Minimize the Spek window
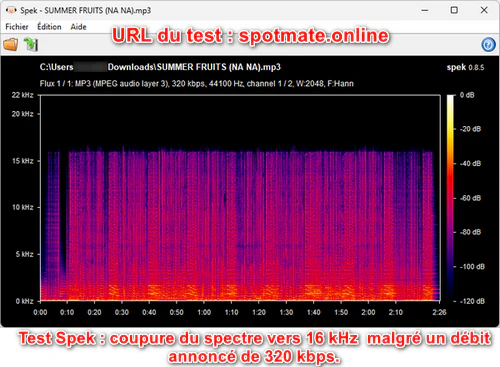 pyautogui.click(x=425, y=10)
